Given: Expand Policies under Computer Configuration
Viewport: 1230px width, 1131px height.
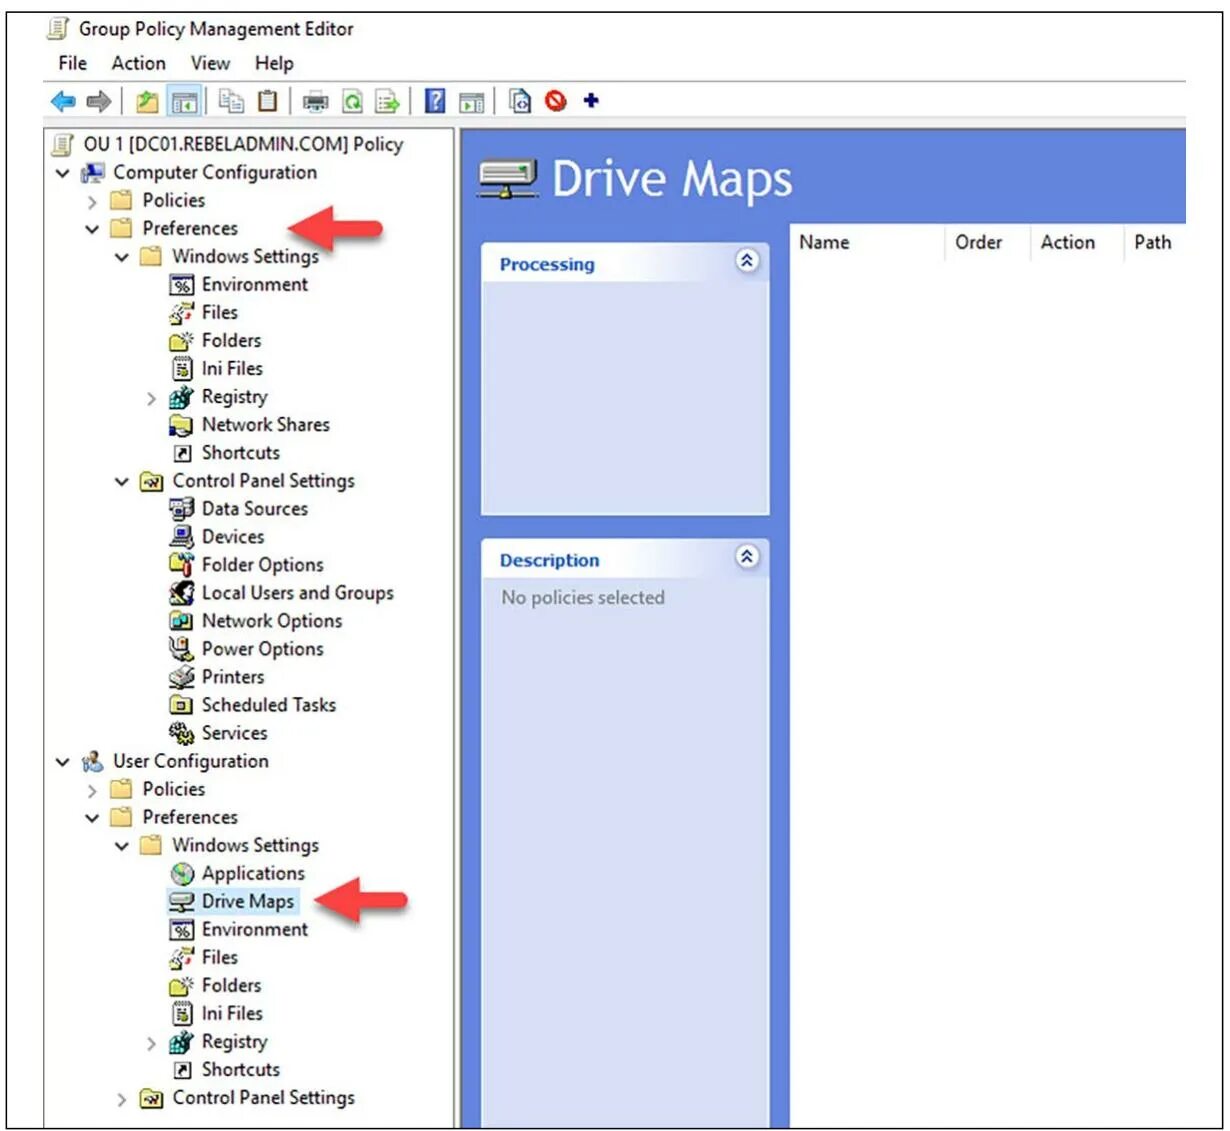Looking at the screenshot, I should coord(92,201).
